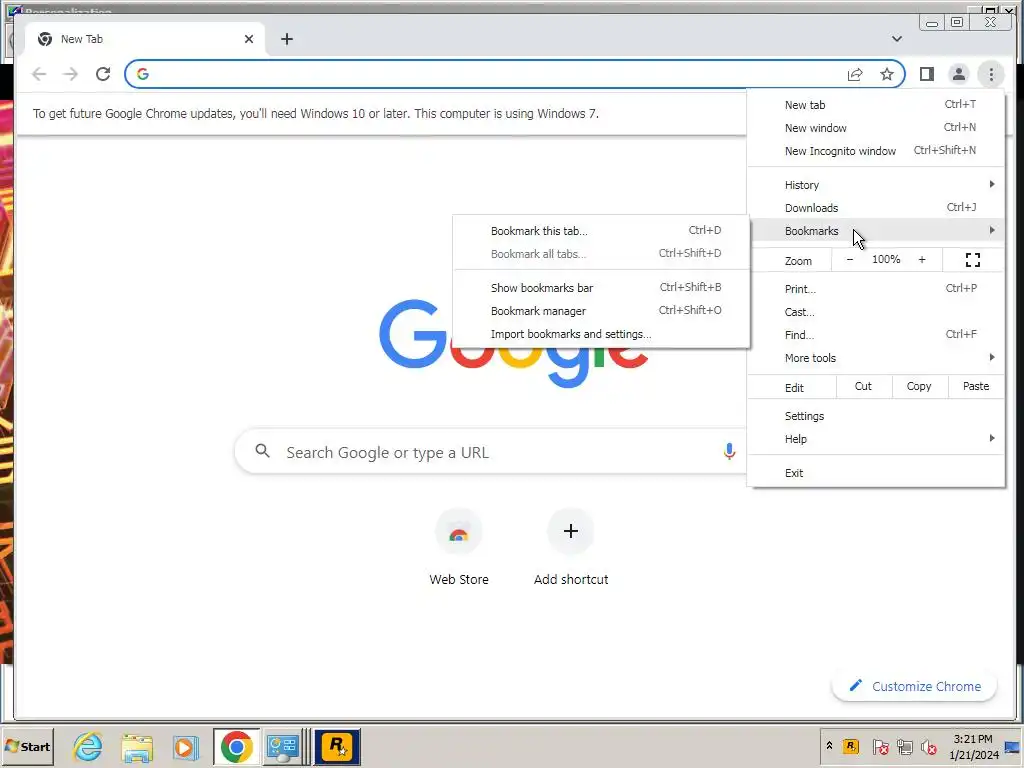1024x768 pixels.
Task: Expand the Help submenu
Action: (x=876, y=439)
